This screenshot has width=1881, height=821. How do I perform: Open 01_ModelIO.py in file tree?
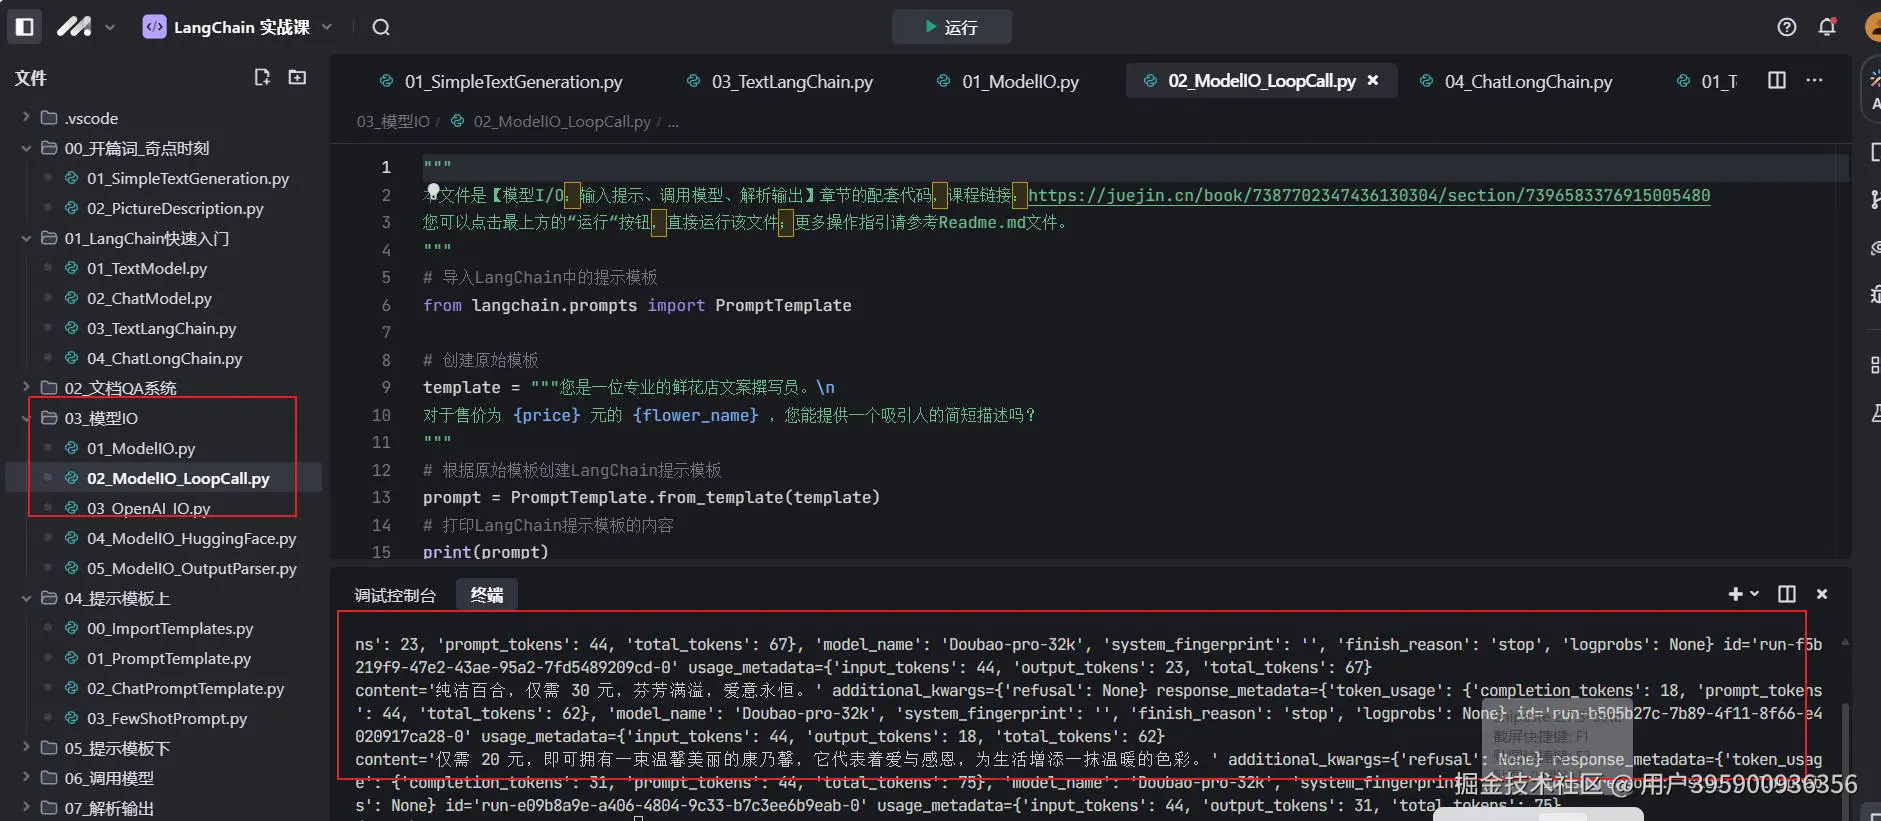pos(141,448)
